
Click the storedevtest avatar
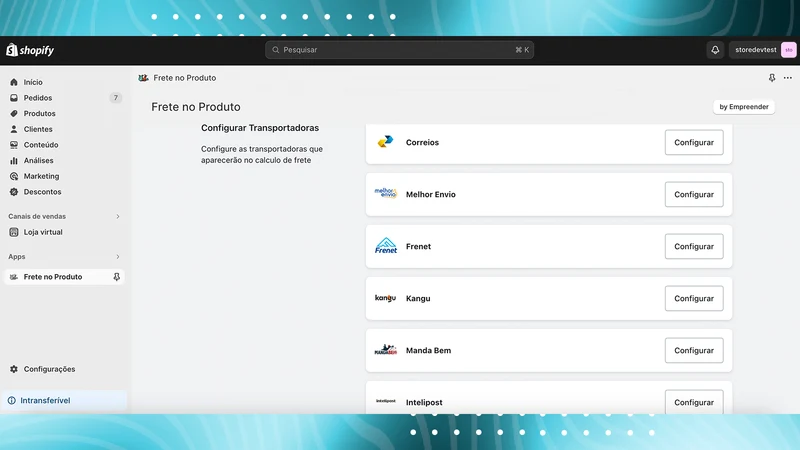coord(789,50)
